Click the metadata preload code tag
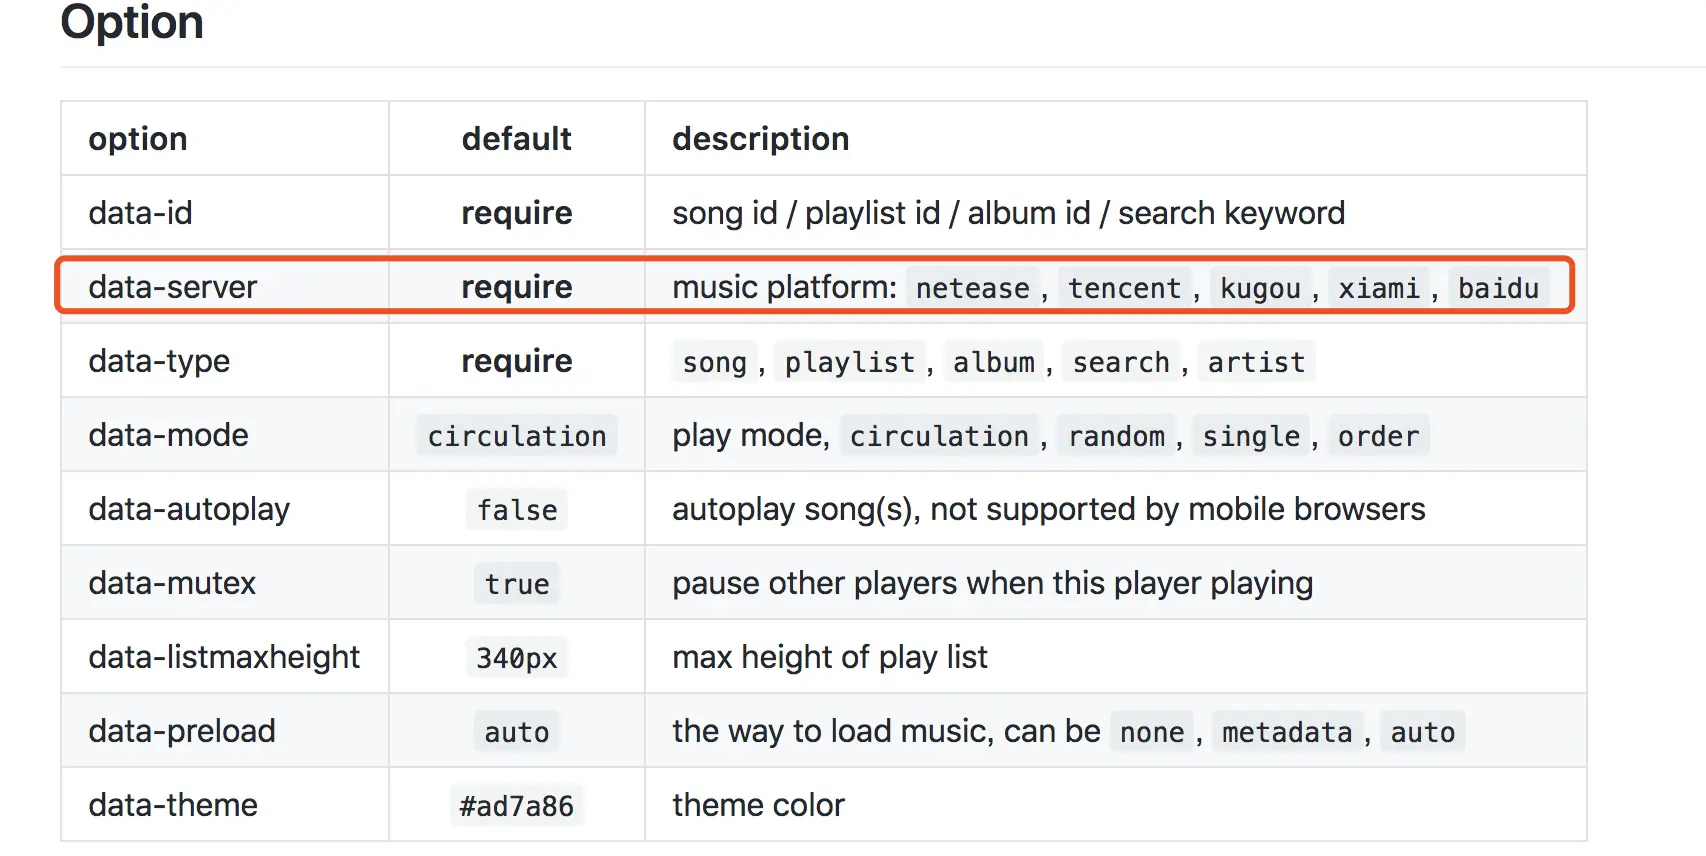Screen dimensions: 1706x856 [x=1287, y=732]
